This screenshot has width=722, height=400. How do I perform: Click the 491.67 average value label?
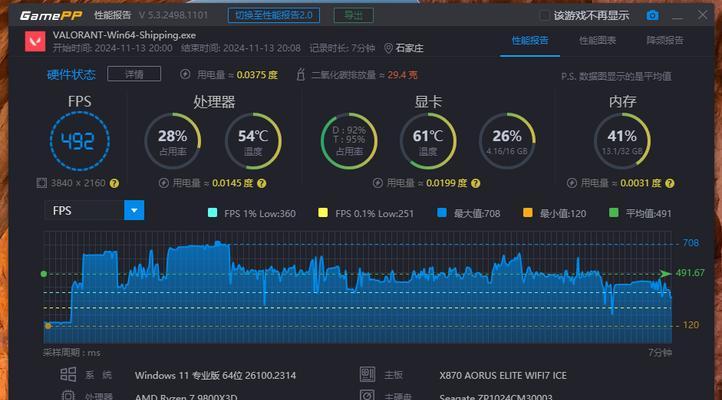point(690,273)
